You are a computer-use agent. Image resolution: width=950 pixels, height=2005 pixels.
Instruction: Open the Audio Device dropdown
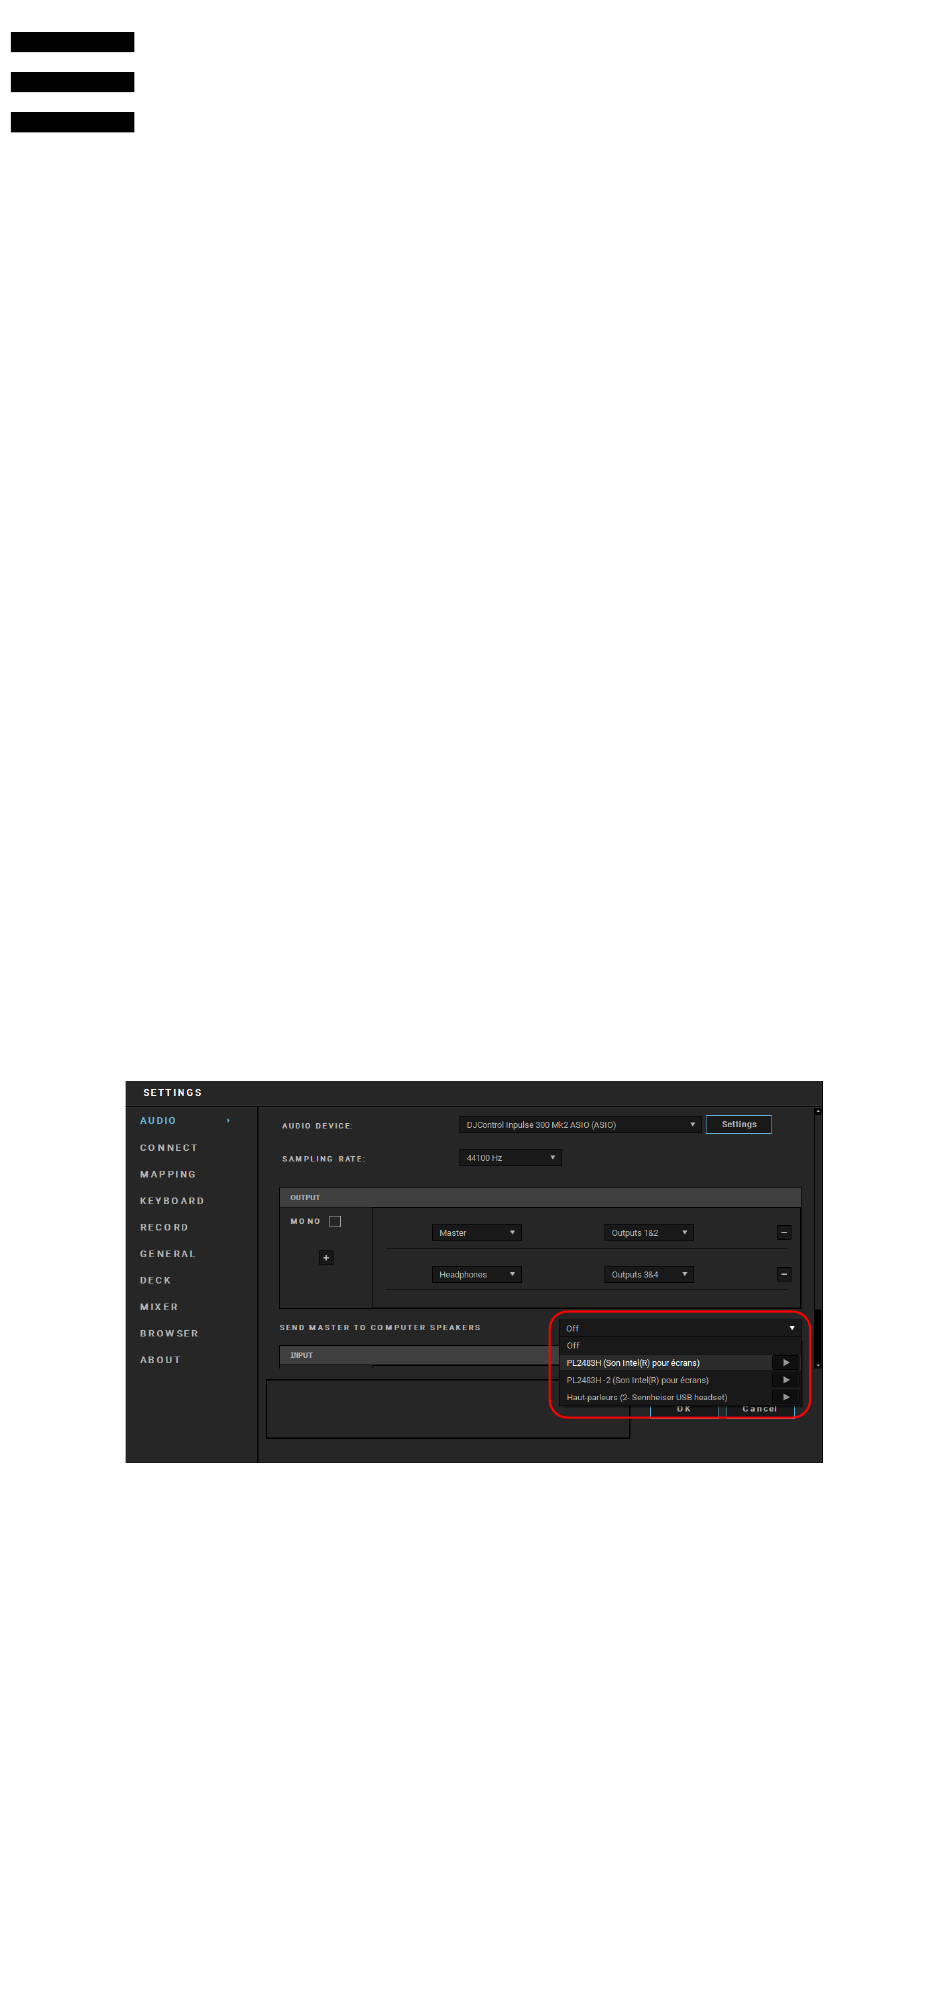pos(580,1125)
